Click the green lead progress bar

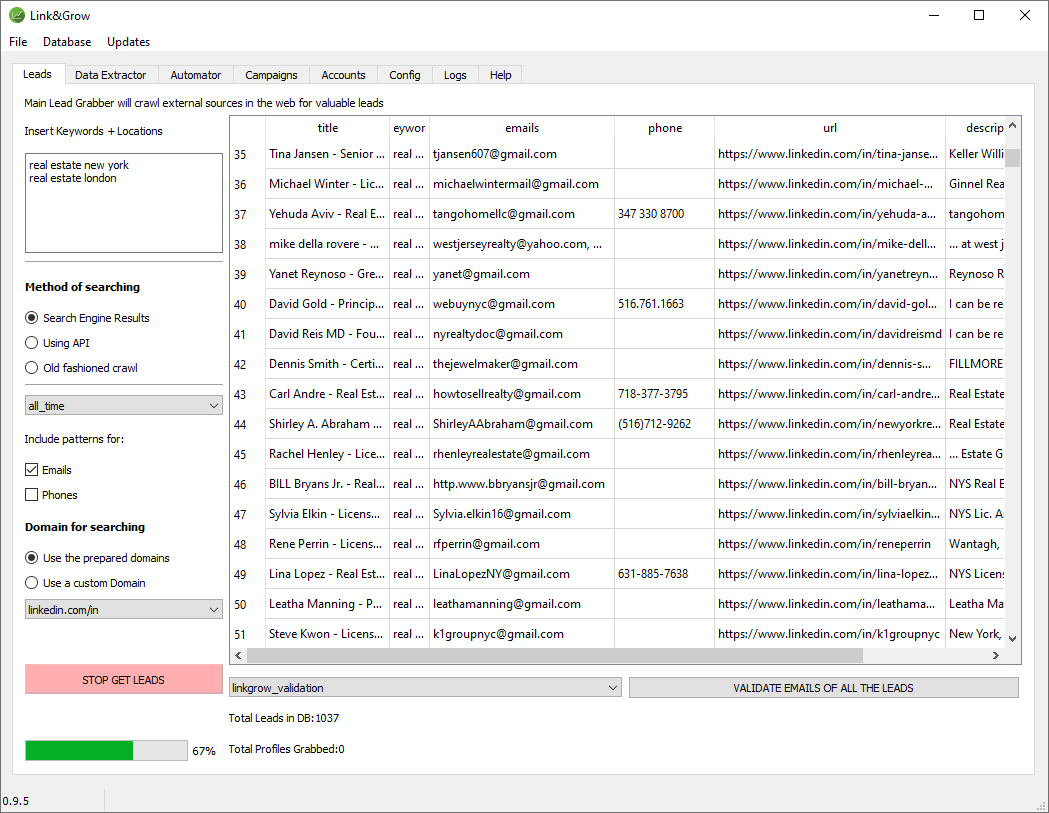coord(105,750)
